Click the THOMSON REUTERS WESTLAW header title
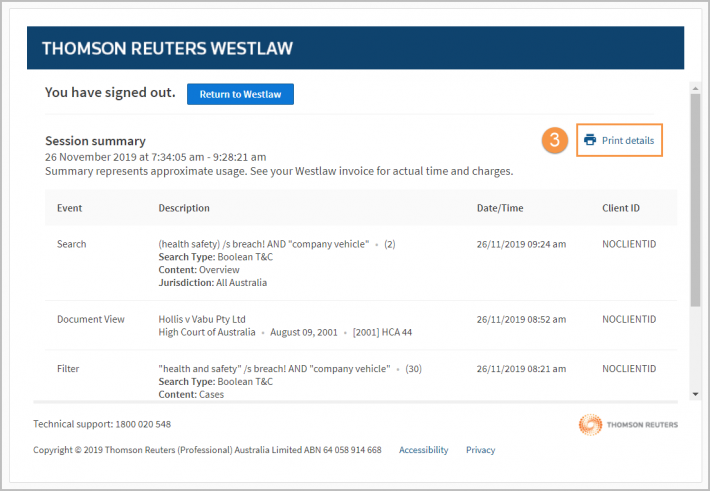This screenshot has height=491, width=710. coord(168,48)
